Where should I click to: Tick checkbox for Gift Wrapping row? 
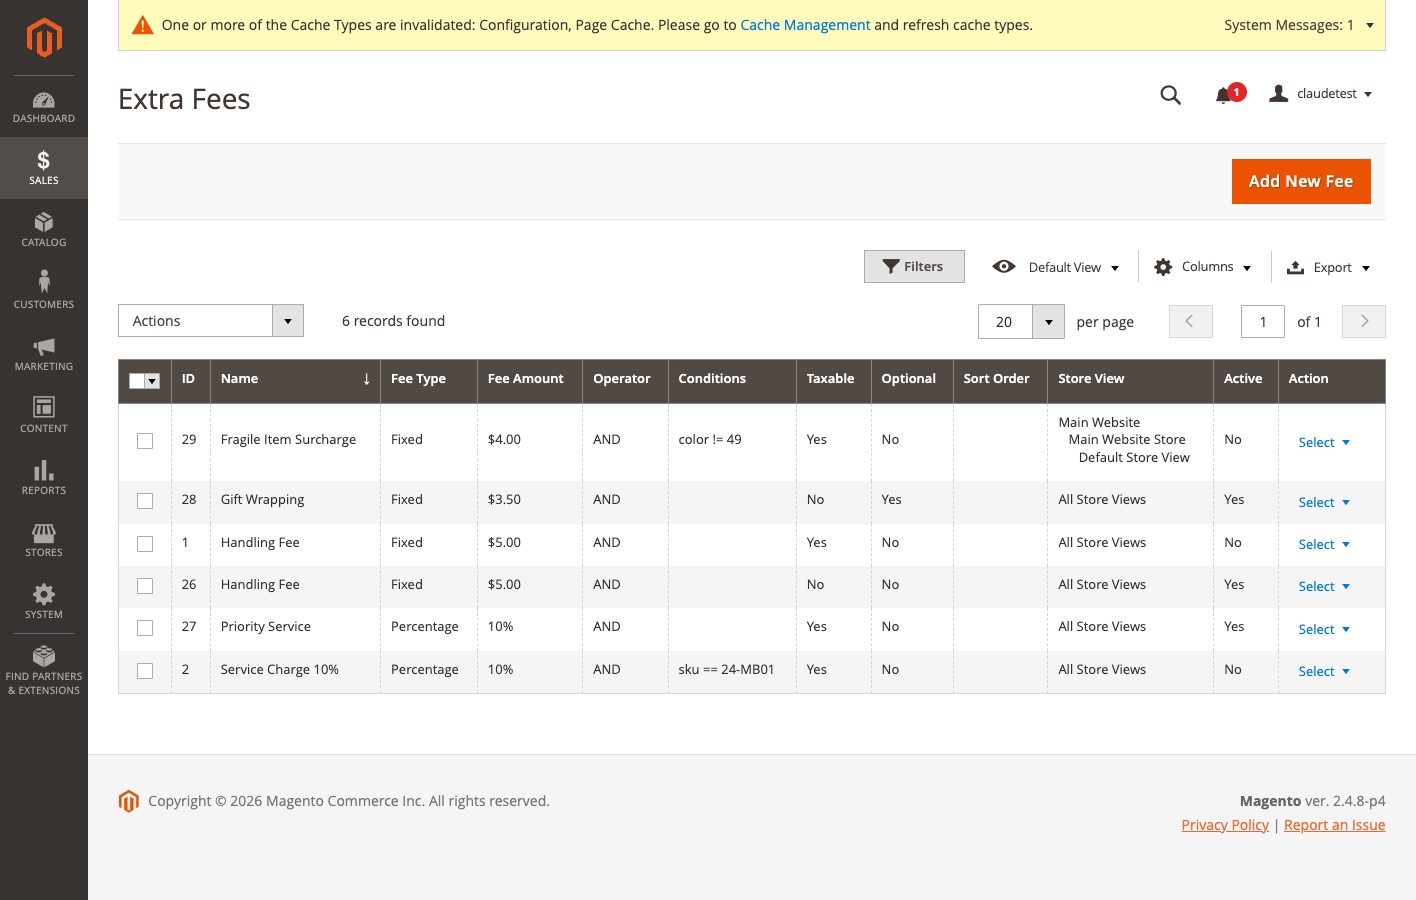click(145, 501)
